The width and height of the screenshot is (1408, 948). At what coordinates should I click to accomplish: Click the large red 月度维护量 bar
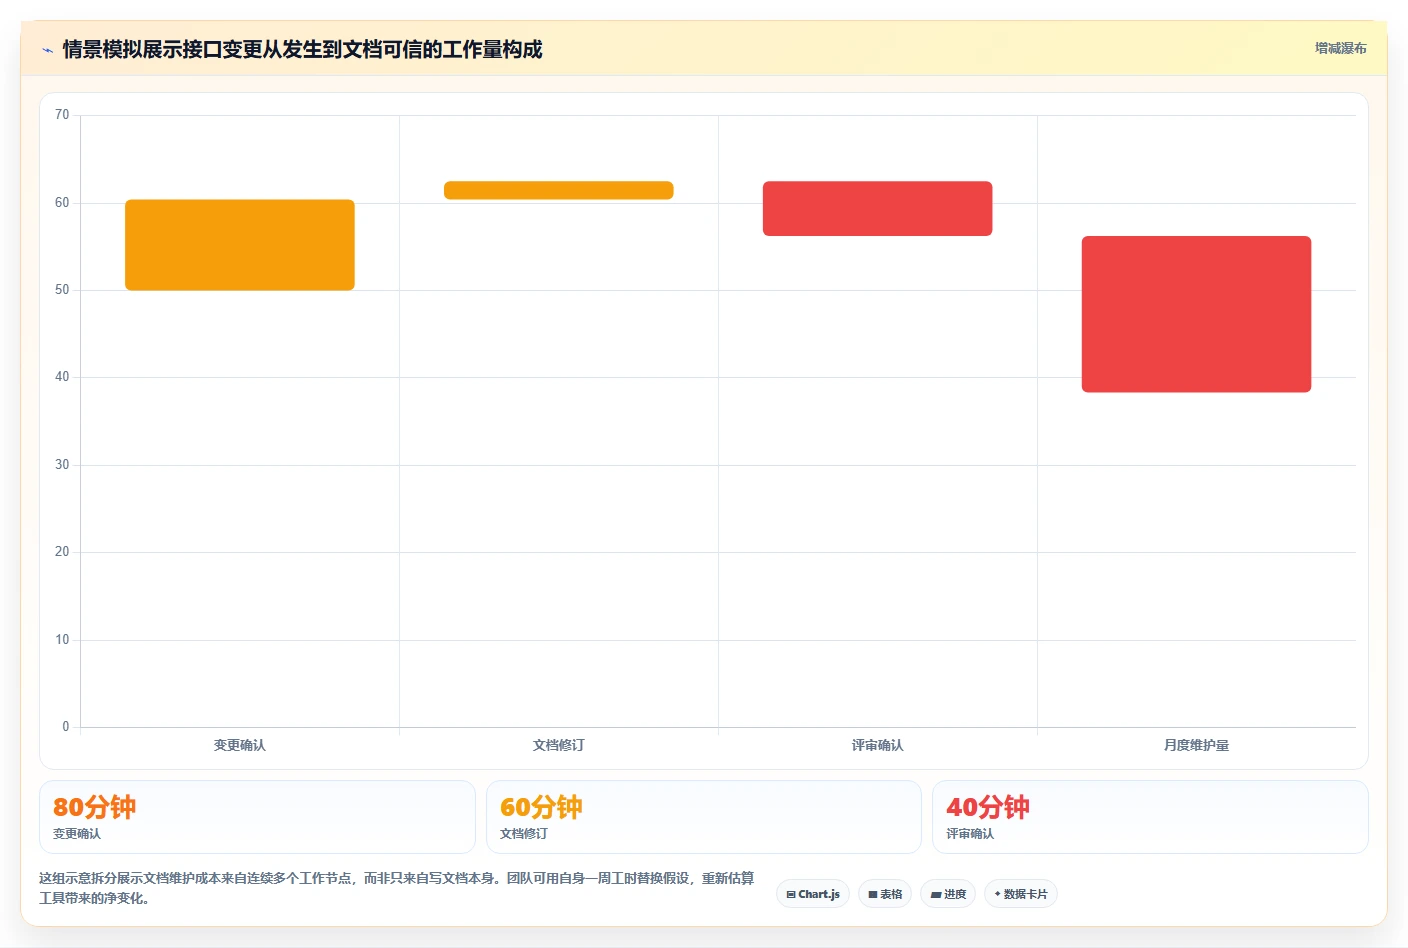1197,314
